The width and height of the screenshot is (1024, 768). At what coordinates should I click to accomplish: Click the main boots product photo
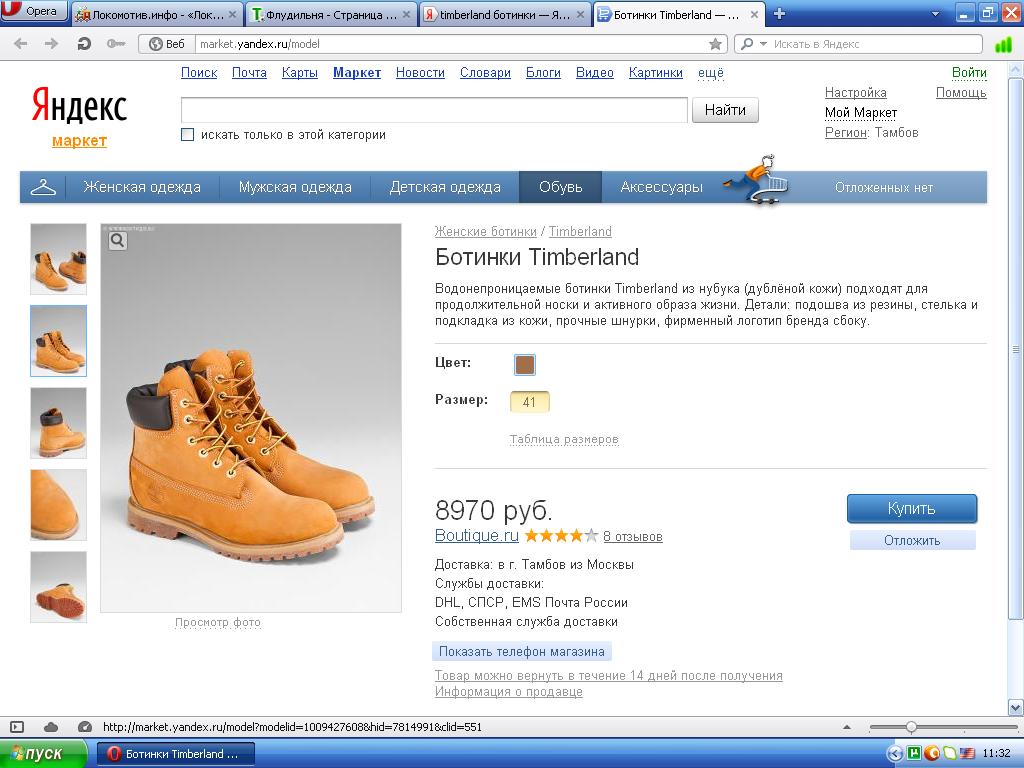click(x=251, y=418)
